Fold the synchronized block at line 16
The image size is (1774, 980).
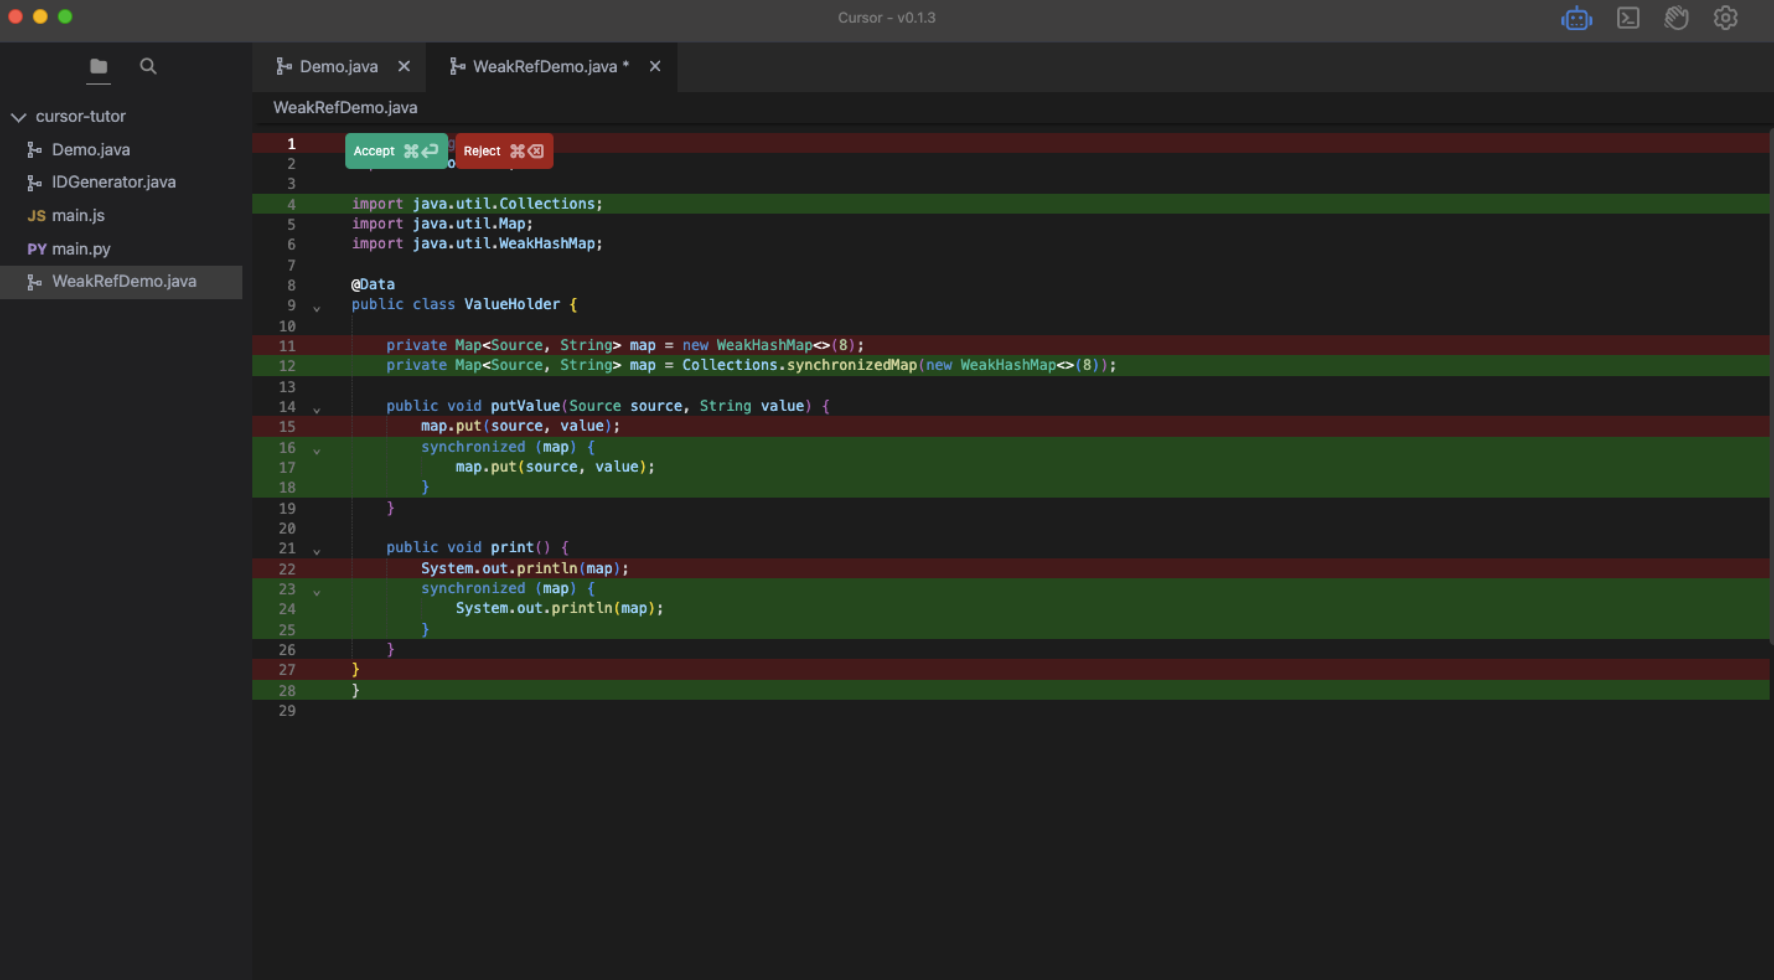point(317,450)
